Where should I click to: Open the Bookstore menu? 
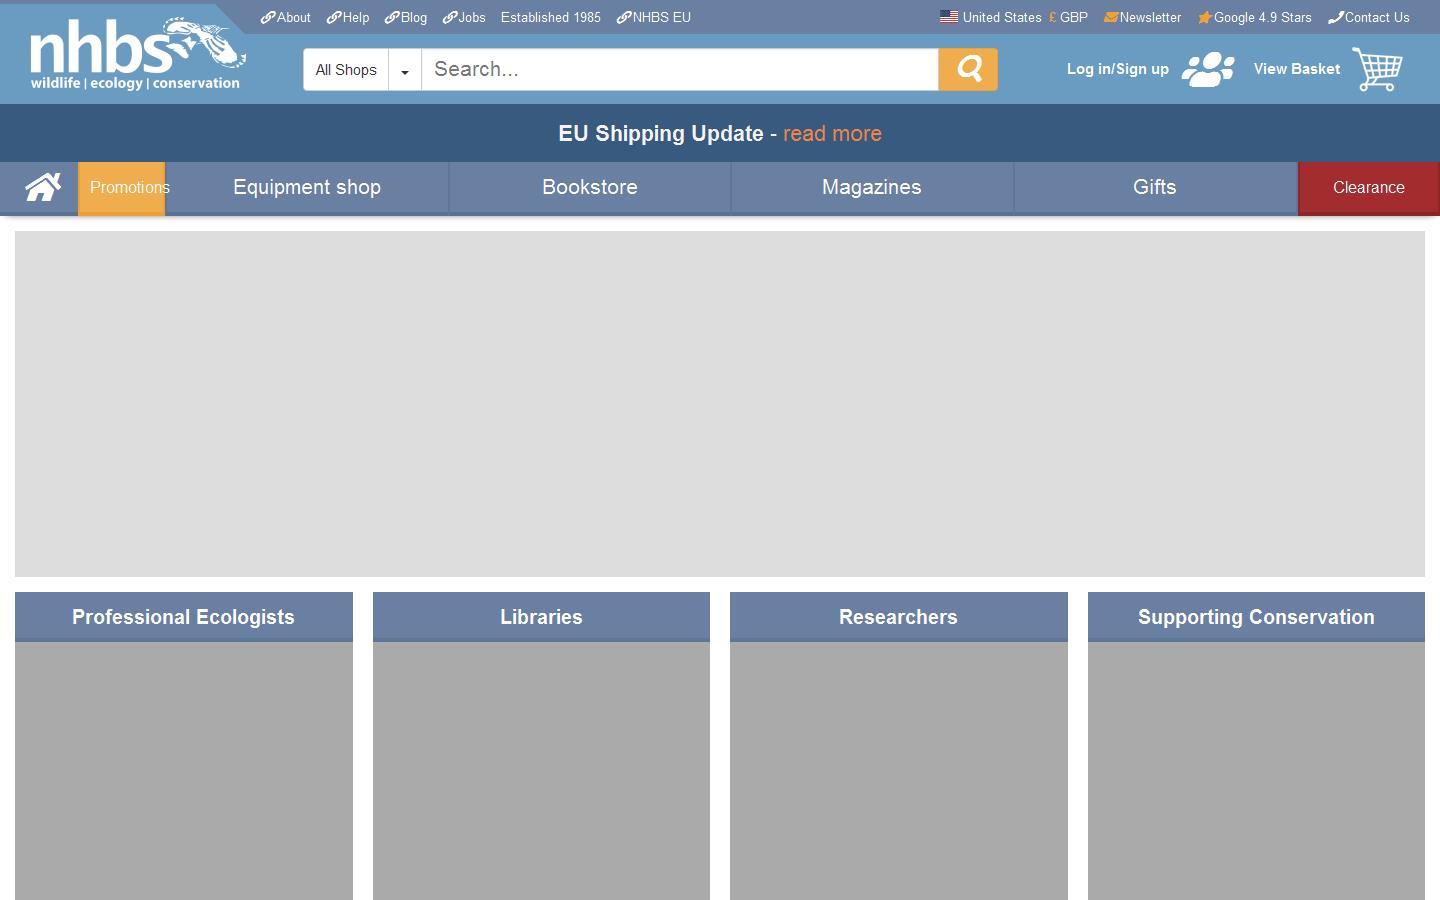coord(590,187)
